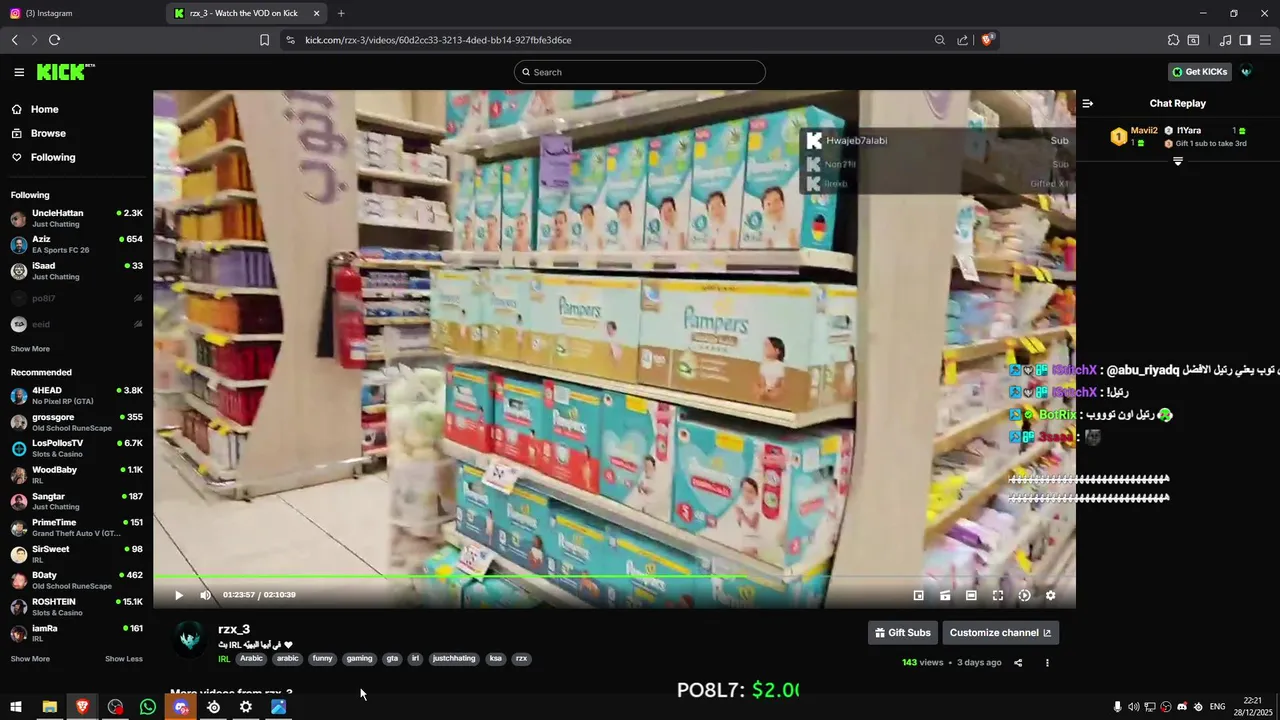Image resolution: width=1280 pixels, height=720 pixels.
Task: Open the three-dot more options menu
Action: click(x=1047, y=662)
